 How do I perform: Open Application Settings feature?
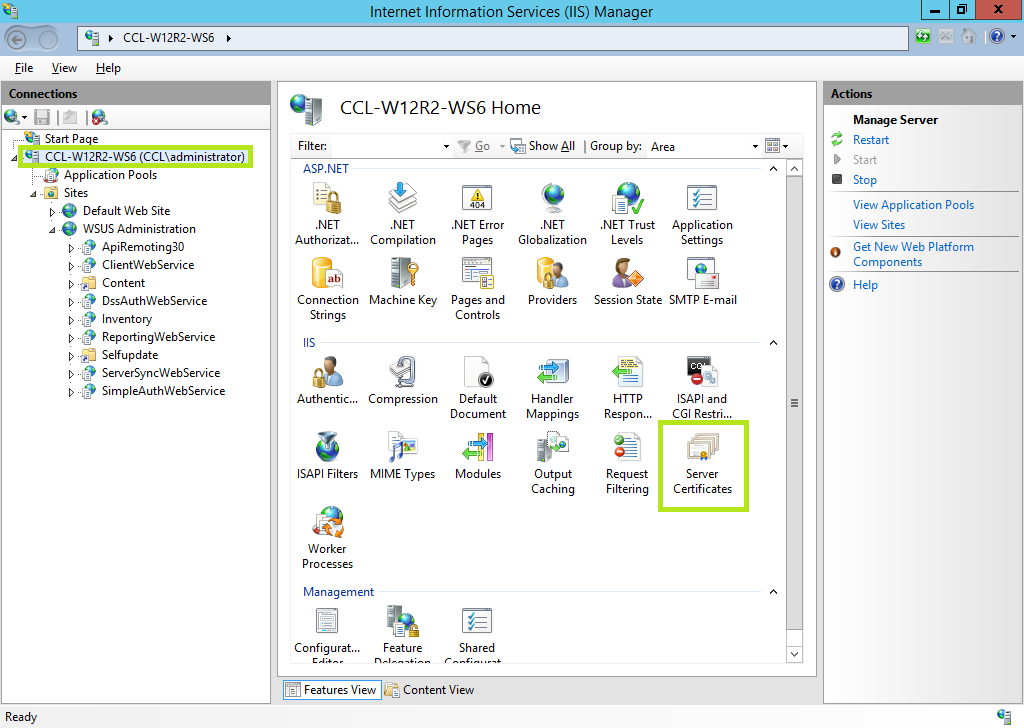pyautogui.click(x=702, y=214)
